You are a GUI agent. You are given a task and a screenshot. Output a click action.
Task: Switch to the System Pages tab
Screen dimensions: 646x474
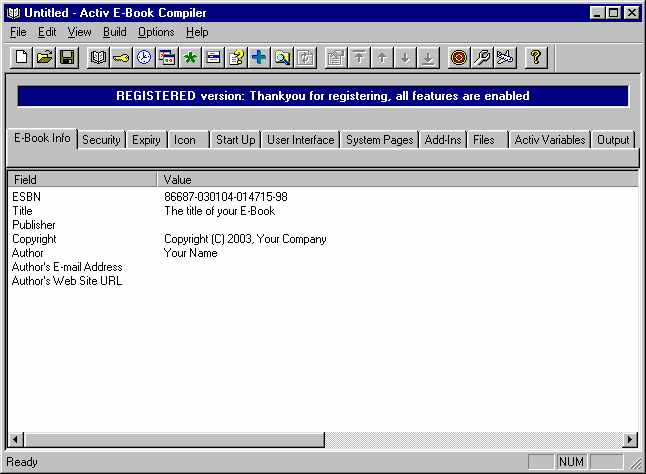379,140
